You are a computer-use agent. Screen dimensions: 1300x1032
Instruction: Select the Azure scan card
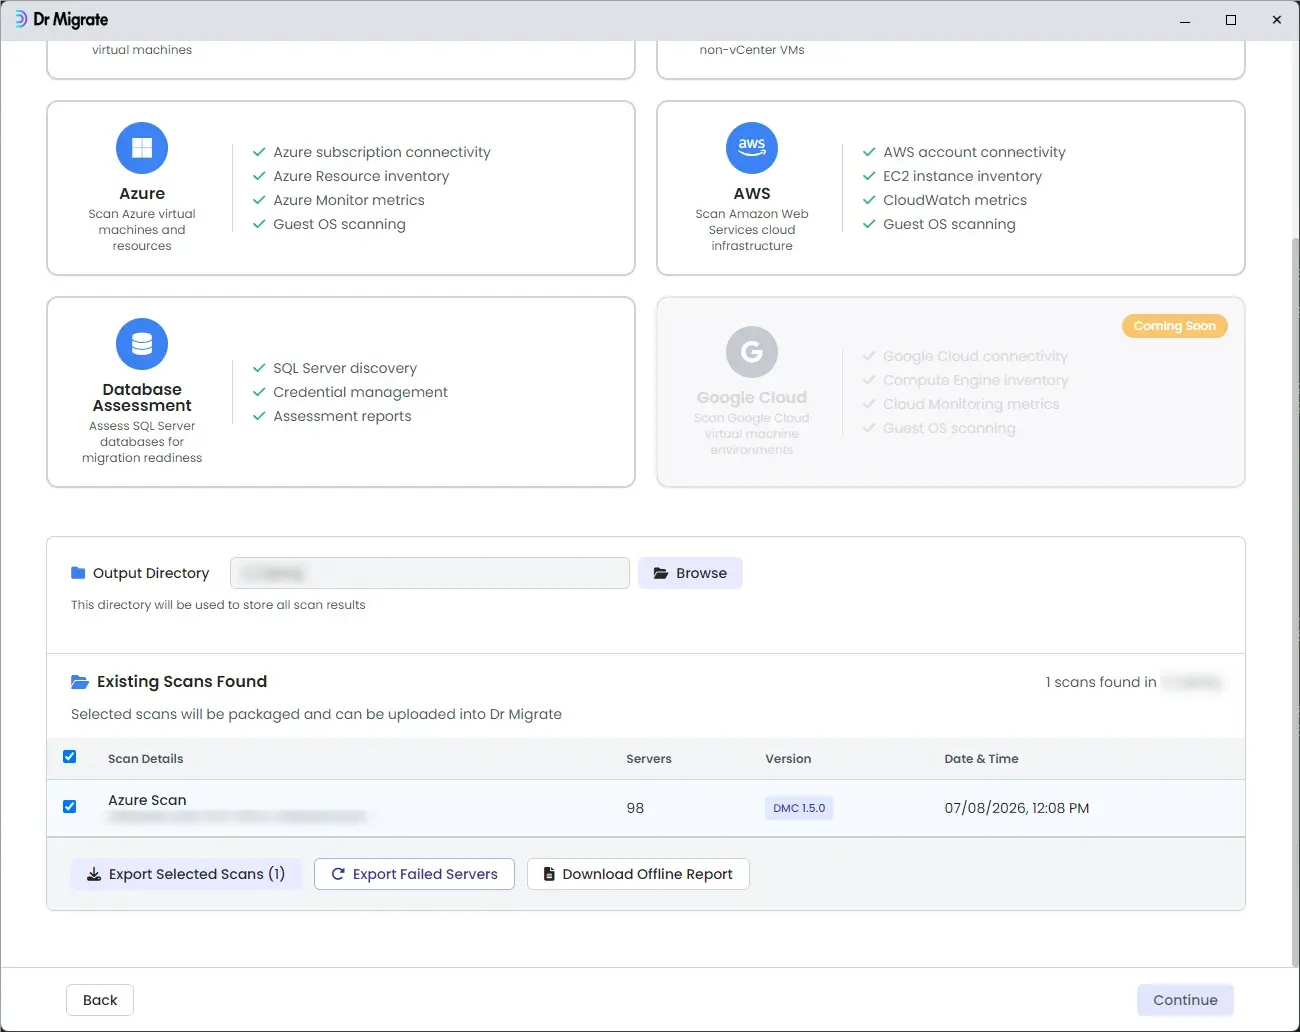341,188
